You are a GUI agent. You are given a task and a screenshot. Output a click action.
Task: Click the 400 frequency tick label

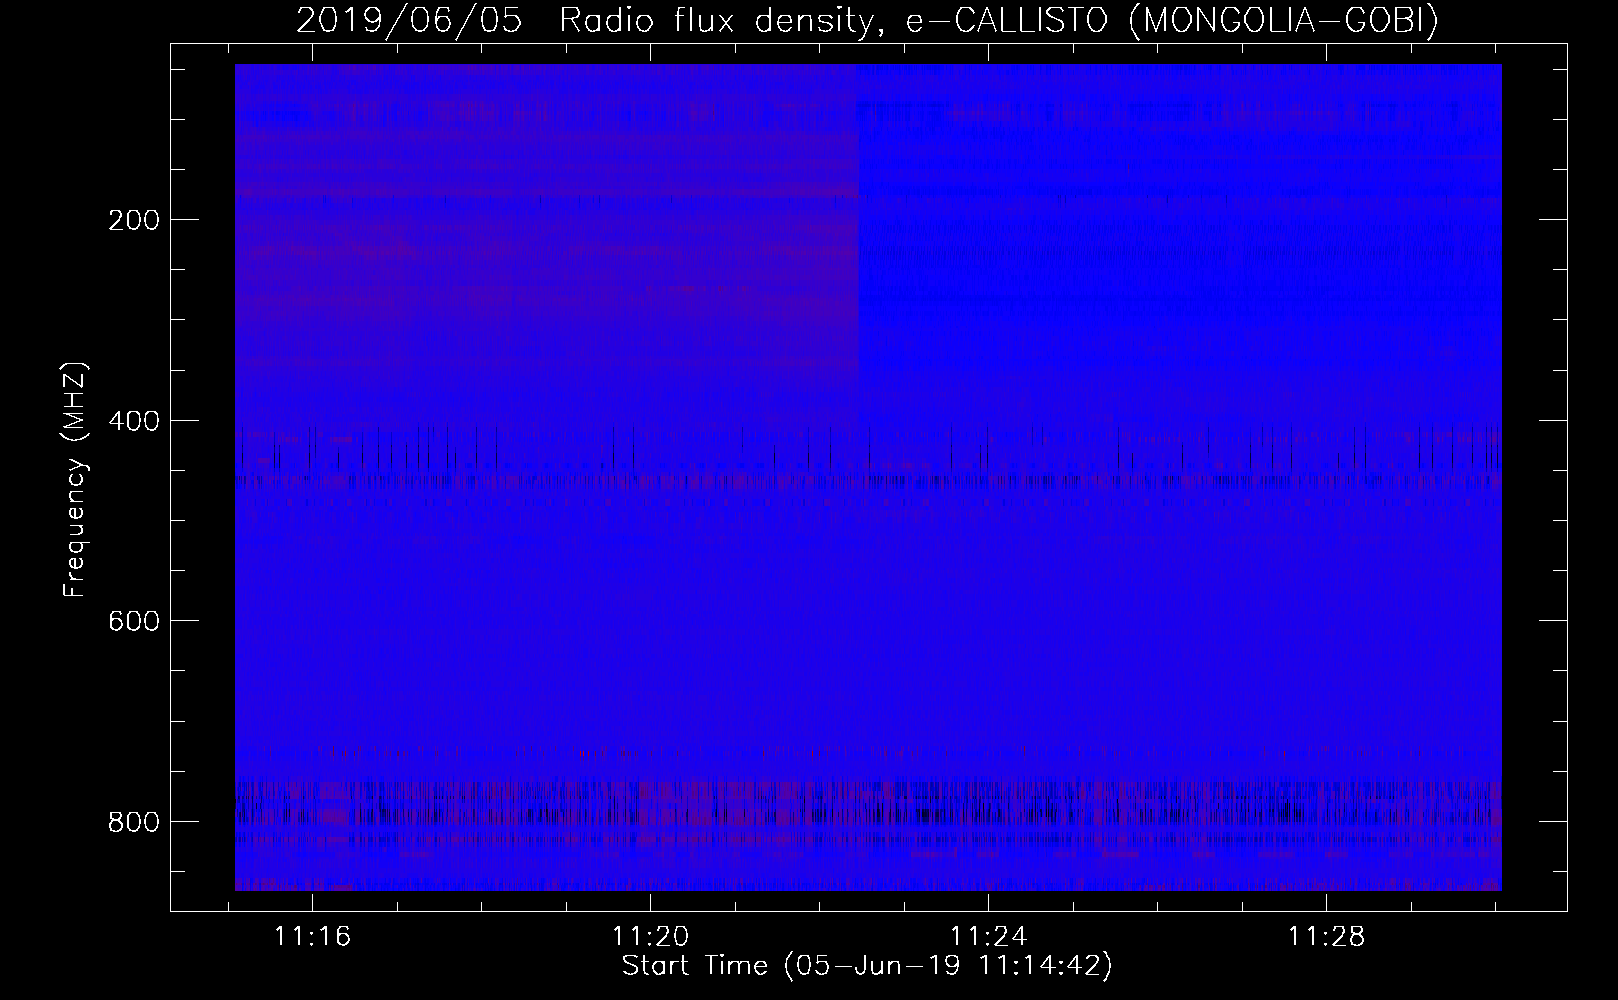(x=133, y=421)
